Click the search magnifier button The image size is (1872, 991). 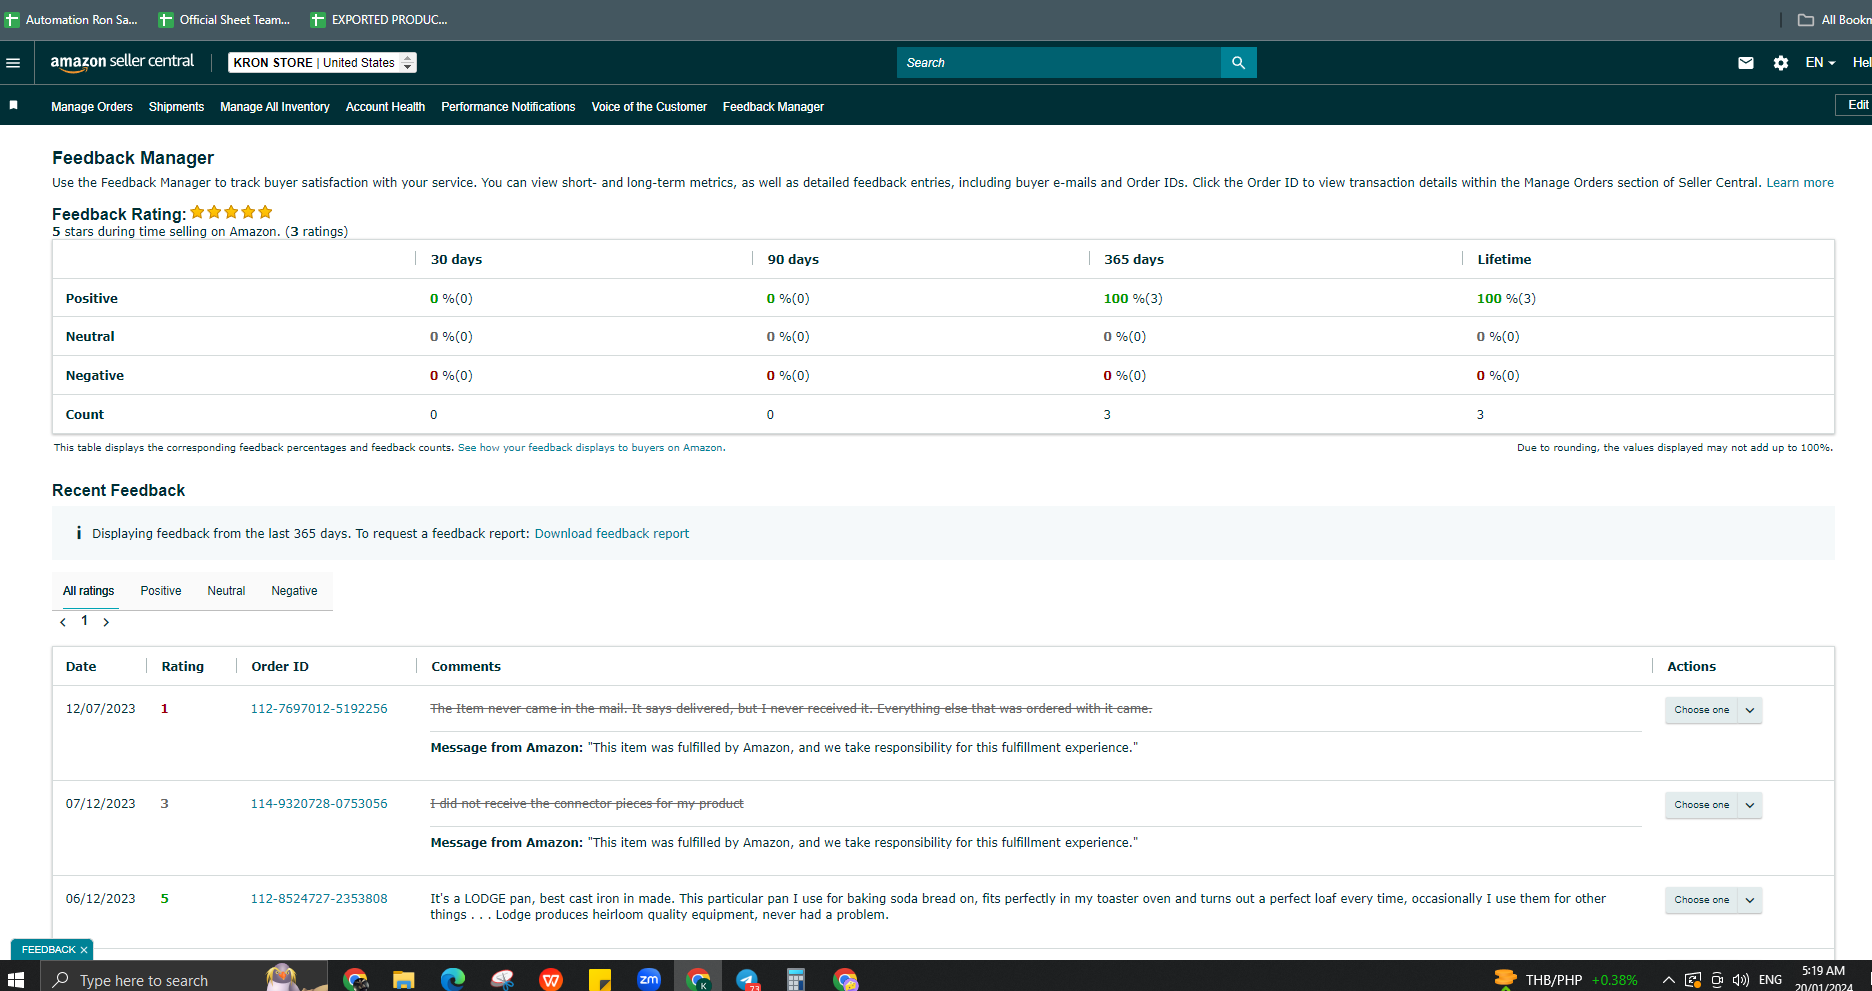(x=1238, y=63)
